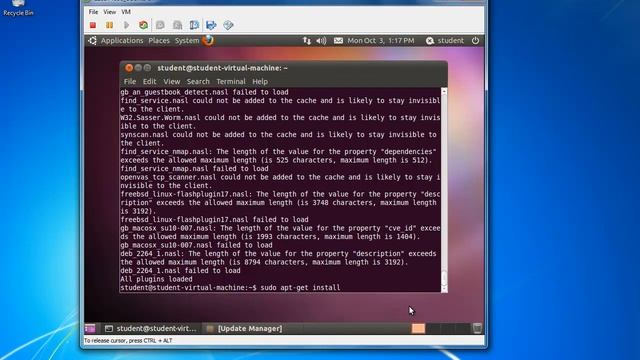640x360 pixels.
Task: Click 'gb_an_guestbook_detect.nasl failed to load' line
Action: point(204,92)
